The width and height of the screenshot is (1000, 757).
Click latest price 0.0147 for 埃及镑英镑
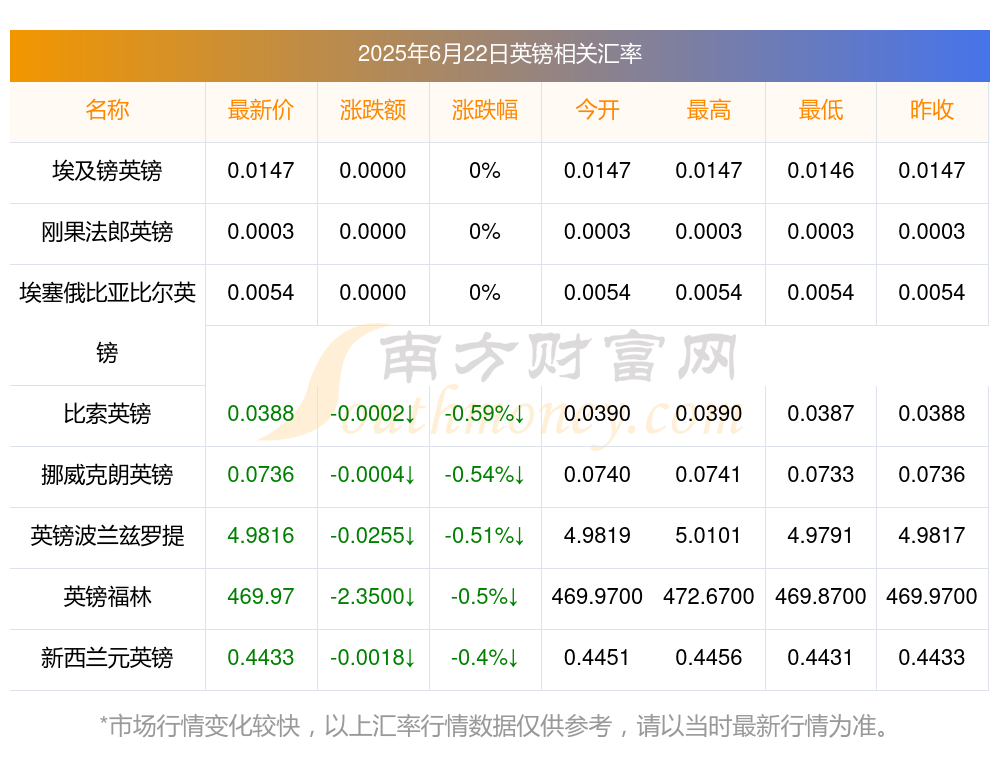pos(261,171)
